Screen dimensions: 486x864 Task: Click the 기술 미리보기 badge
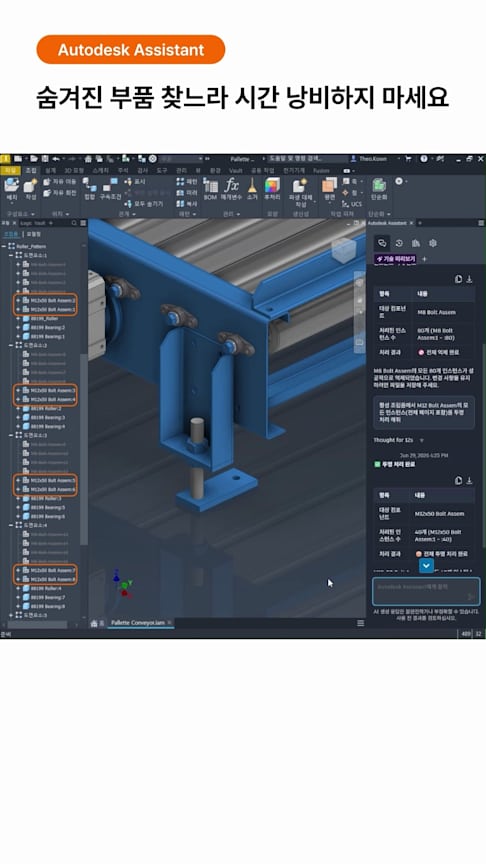396,258
